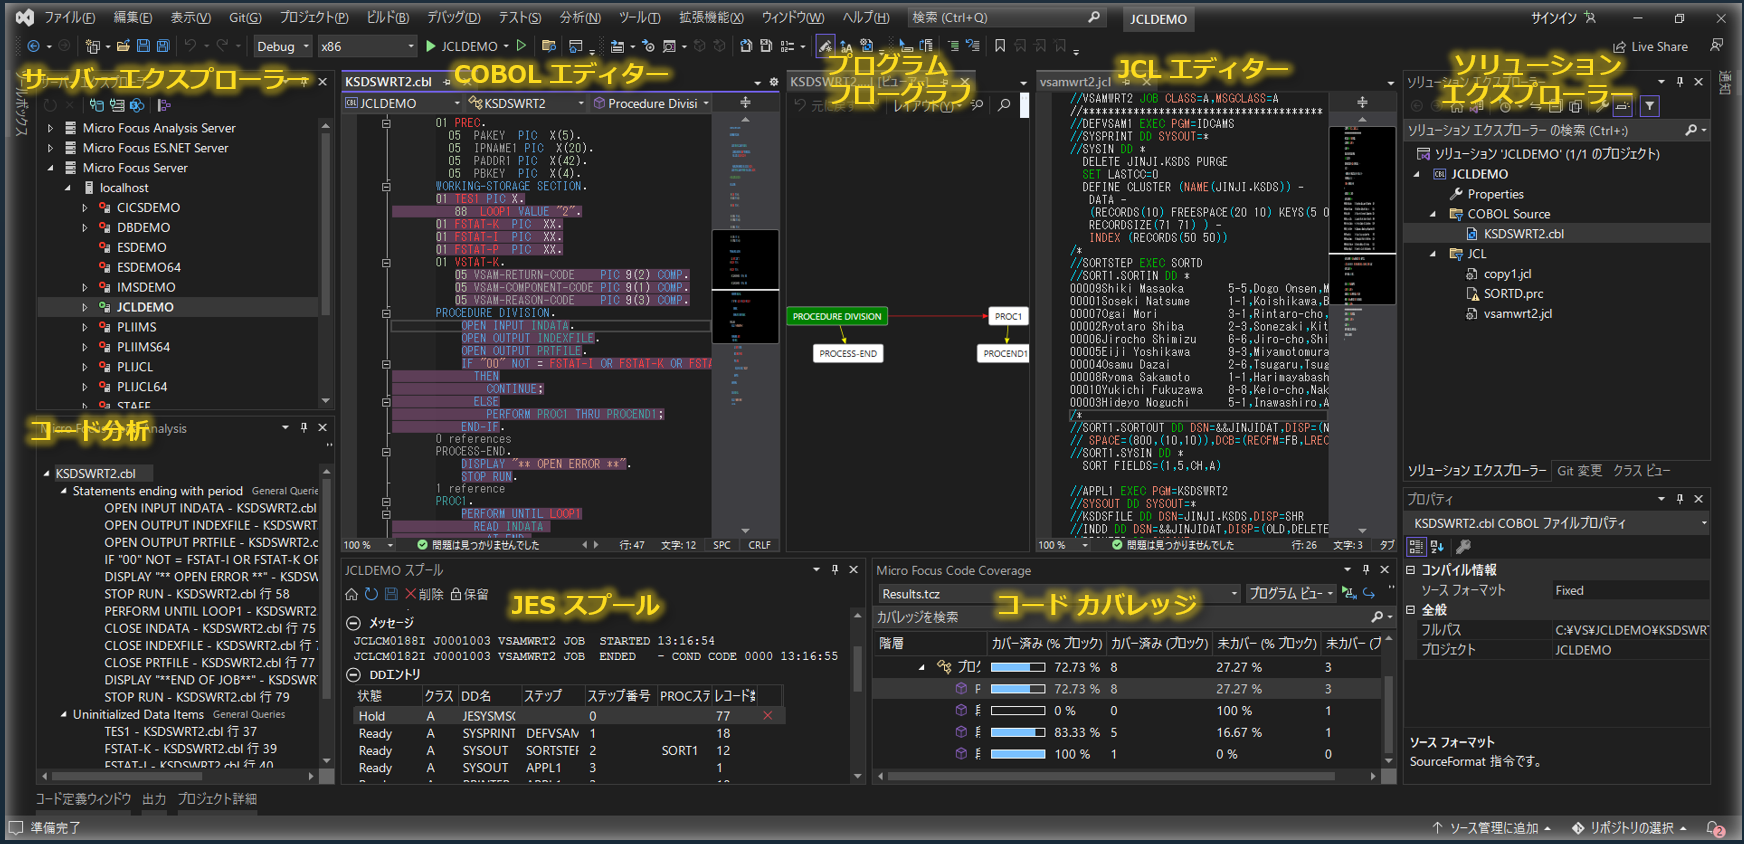The width and height of the screenshot is (1744, 844).
Task: Collapse the メッセージ section in spool panel
Action: pos(353,623)
